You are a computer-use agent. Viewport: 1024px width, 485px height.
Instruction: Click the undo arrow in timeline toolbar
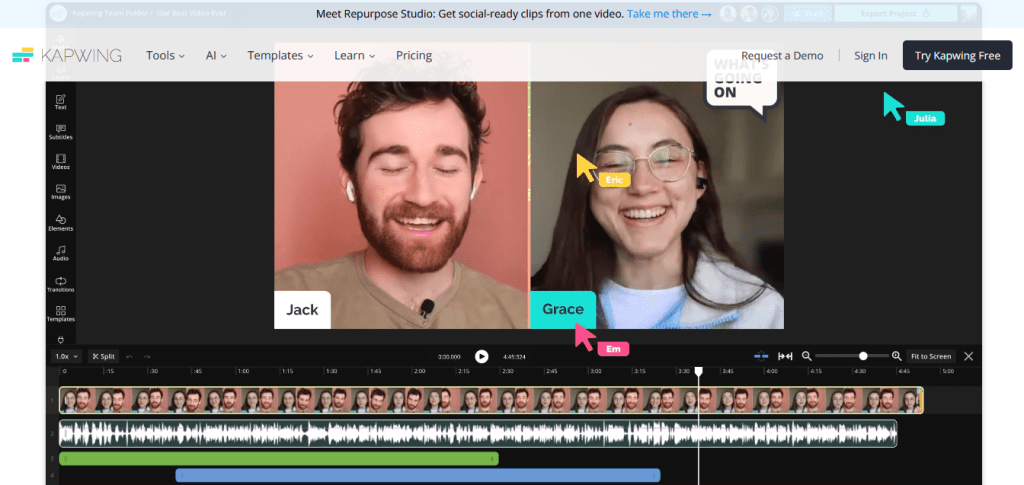pyautogui.click(x=129, y=356)
